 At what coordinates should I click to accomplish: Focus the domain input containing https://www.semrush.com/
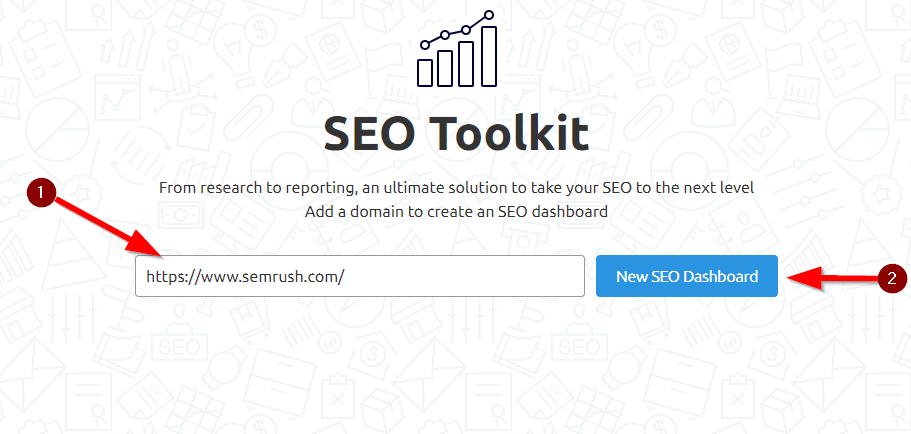[359, 276]
